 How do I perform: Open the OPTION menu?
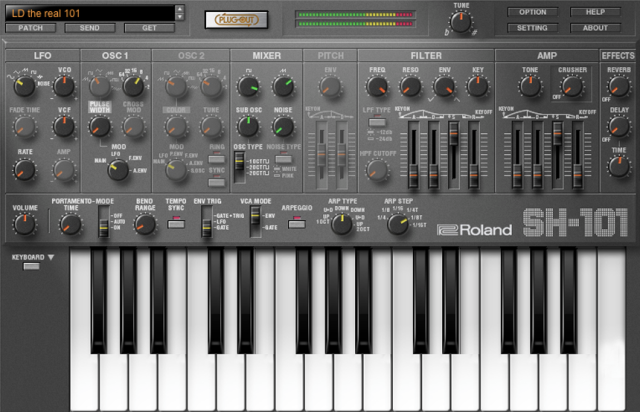pyautogui.click(x=532, y=12)
